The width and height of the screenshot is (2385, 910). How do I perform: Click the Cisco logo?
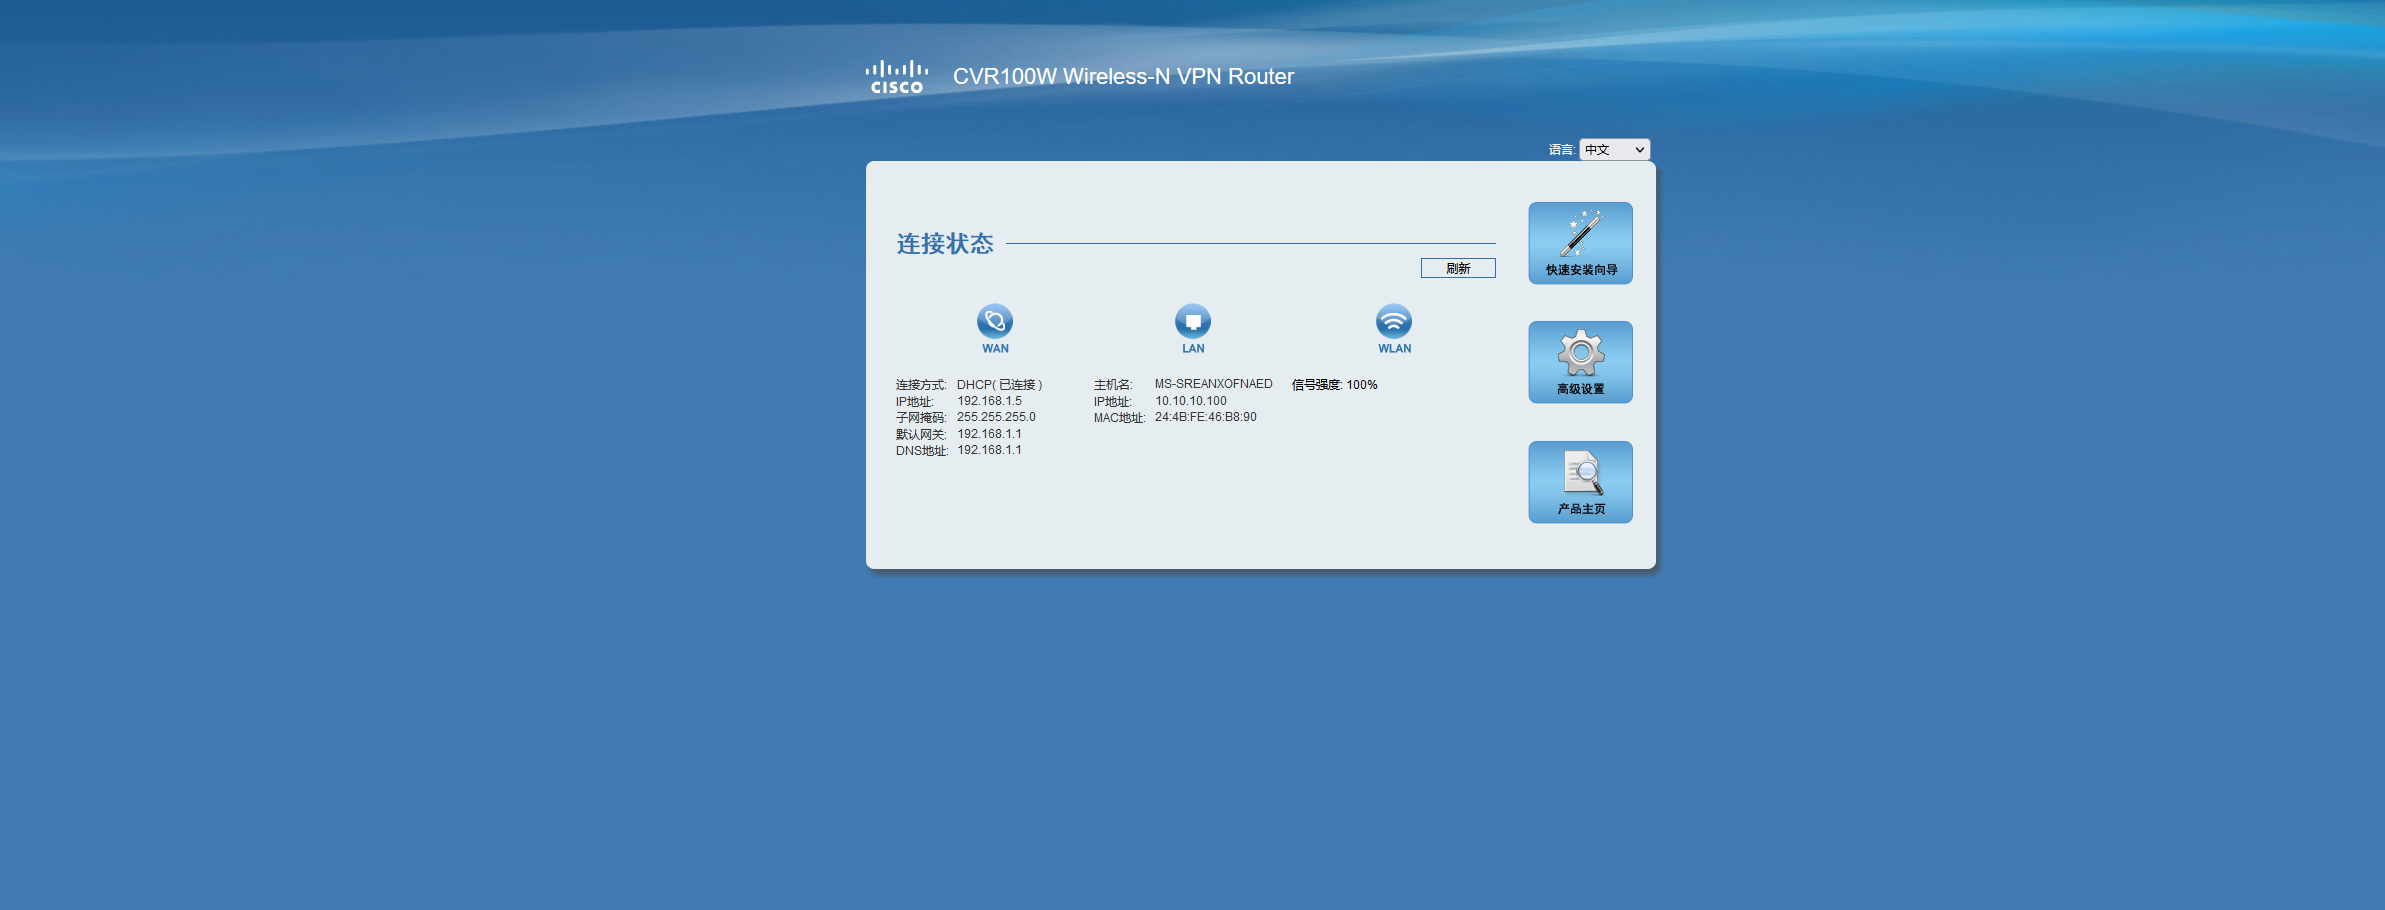pyautogui.click(x=896, y=77)
